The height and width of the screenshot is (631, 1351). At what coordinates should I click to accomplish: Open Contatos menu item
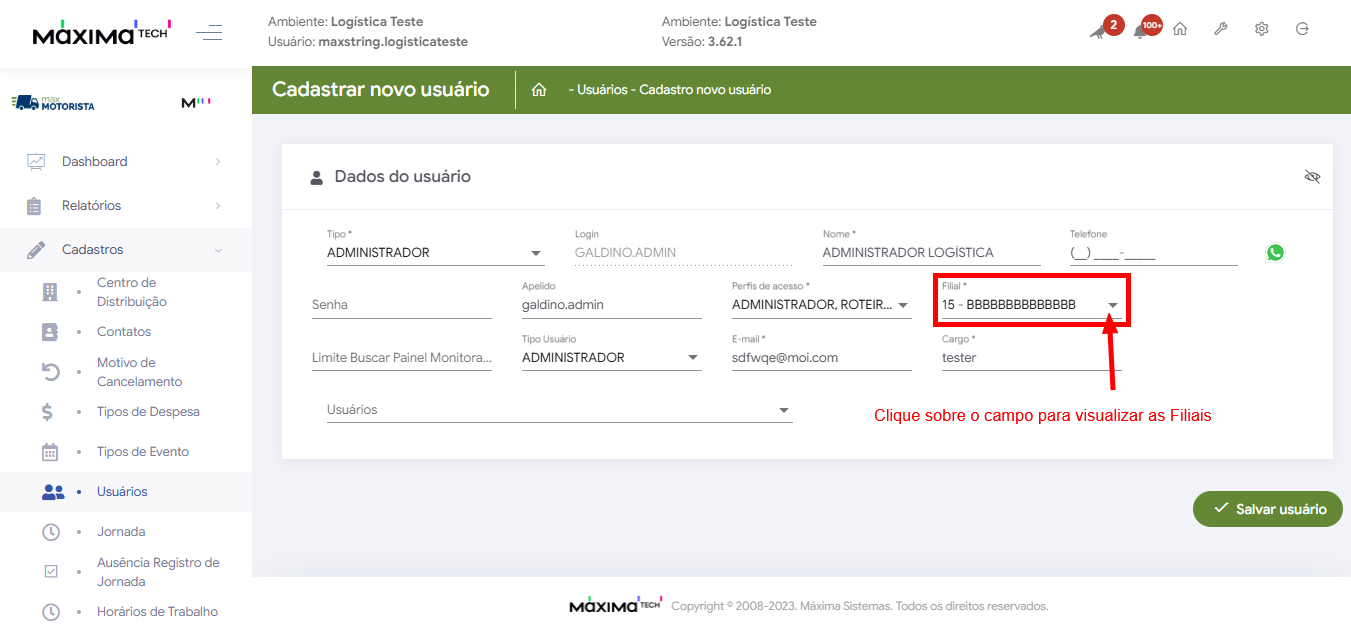[124, 332]
